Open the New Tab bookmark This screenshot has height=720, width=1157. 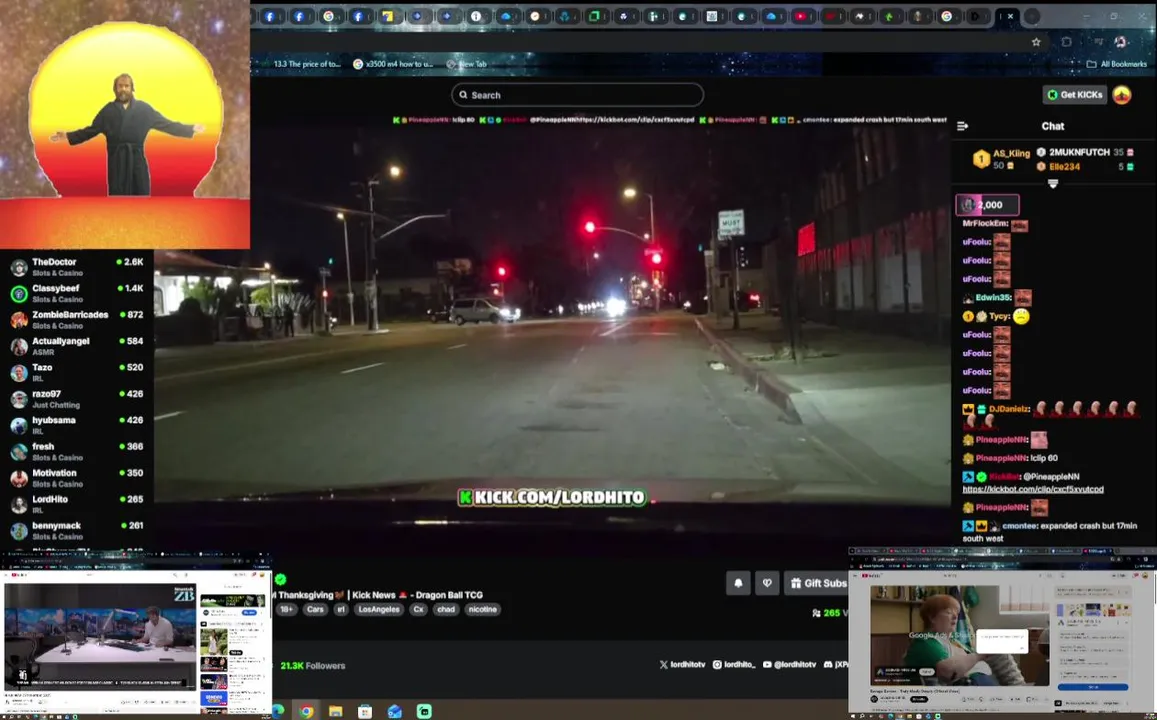(466, 64)
